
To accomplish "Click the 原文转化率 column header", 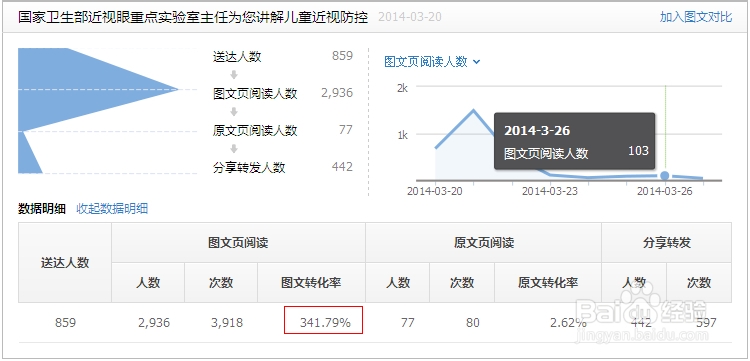I will click(x=548, y=283).
